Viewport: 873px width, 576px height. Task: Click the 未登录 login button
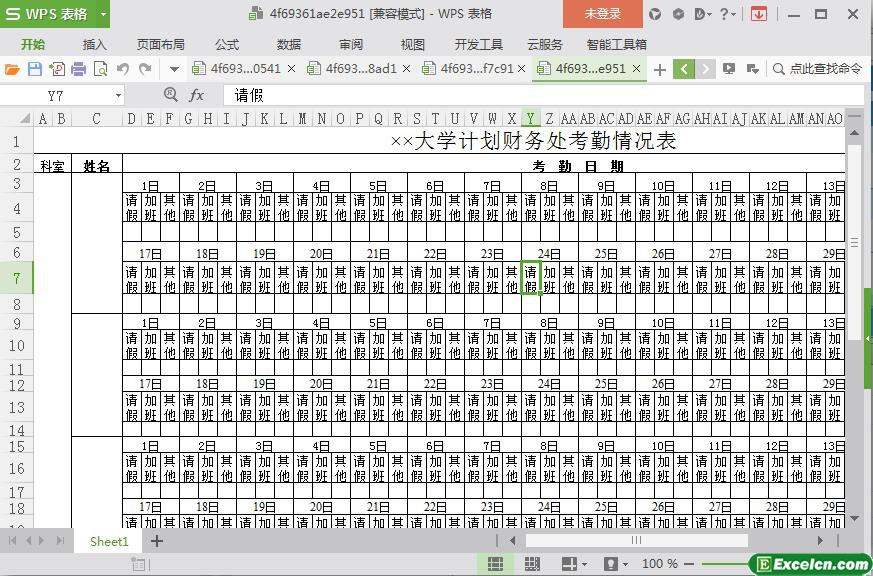tap(603, 14)
